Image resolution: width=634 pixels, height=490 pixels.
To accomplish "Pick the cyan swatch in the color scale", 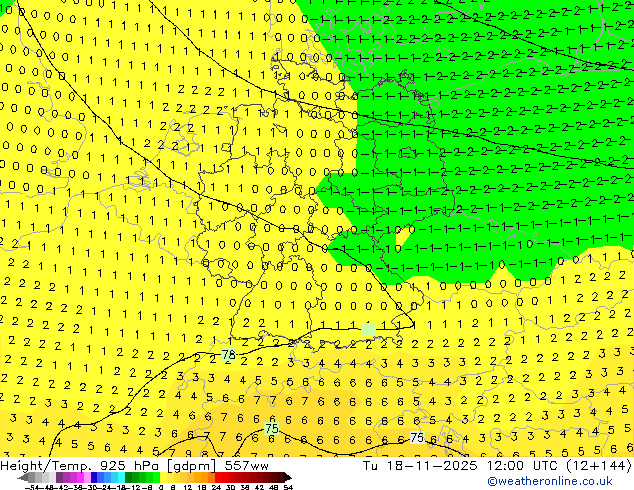I will [x=122, y=477].
